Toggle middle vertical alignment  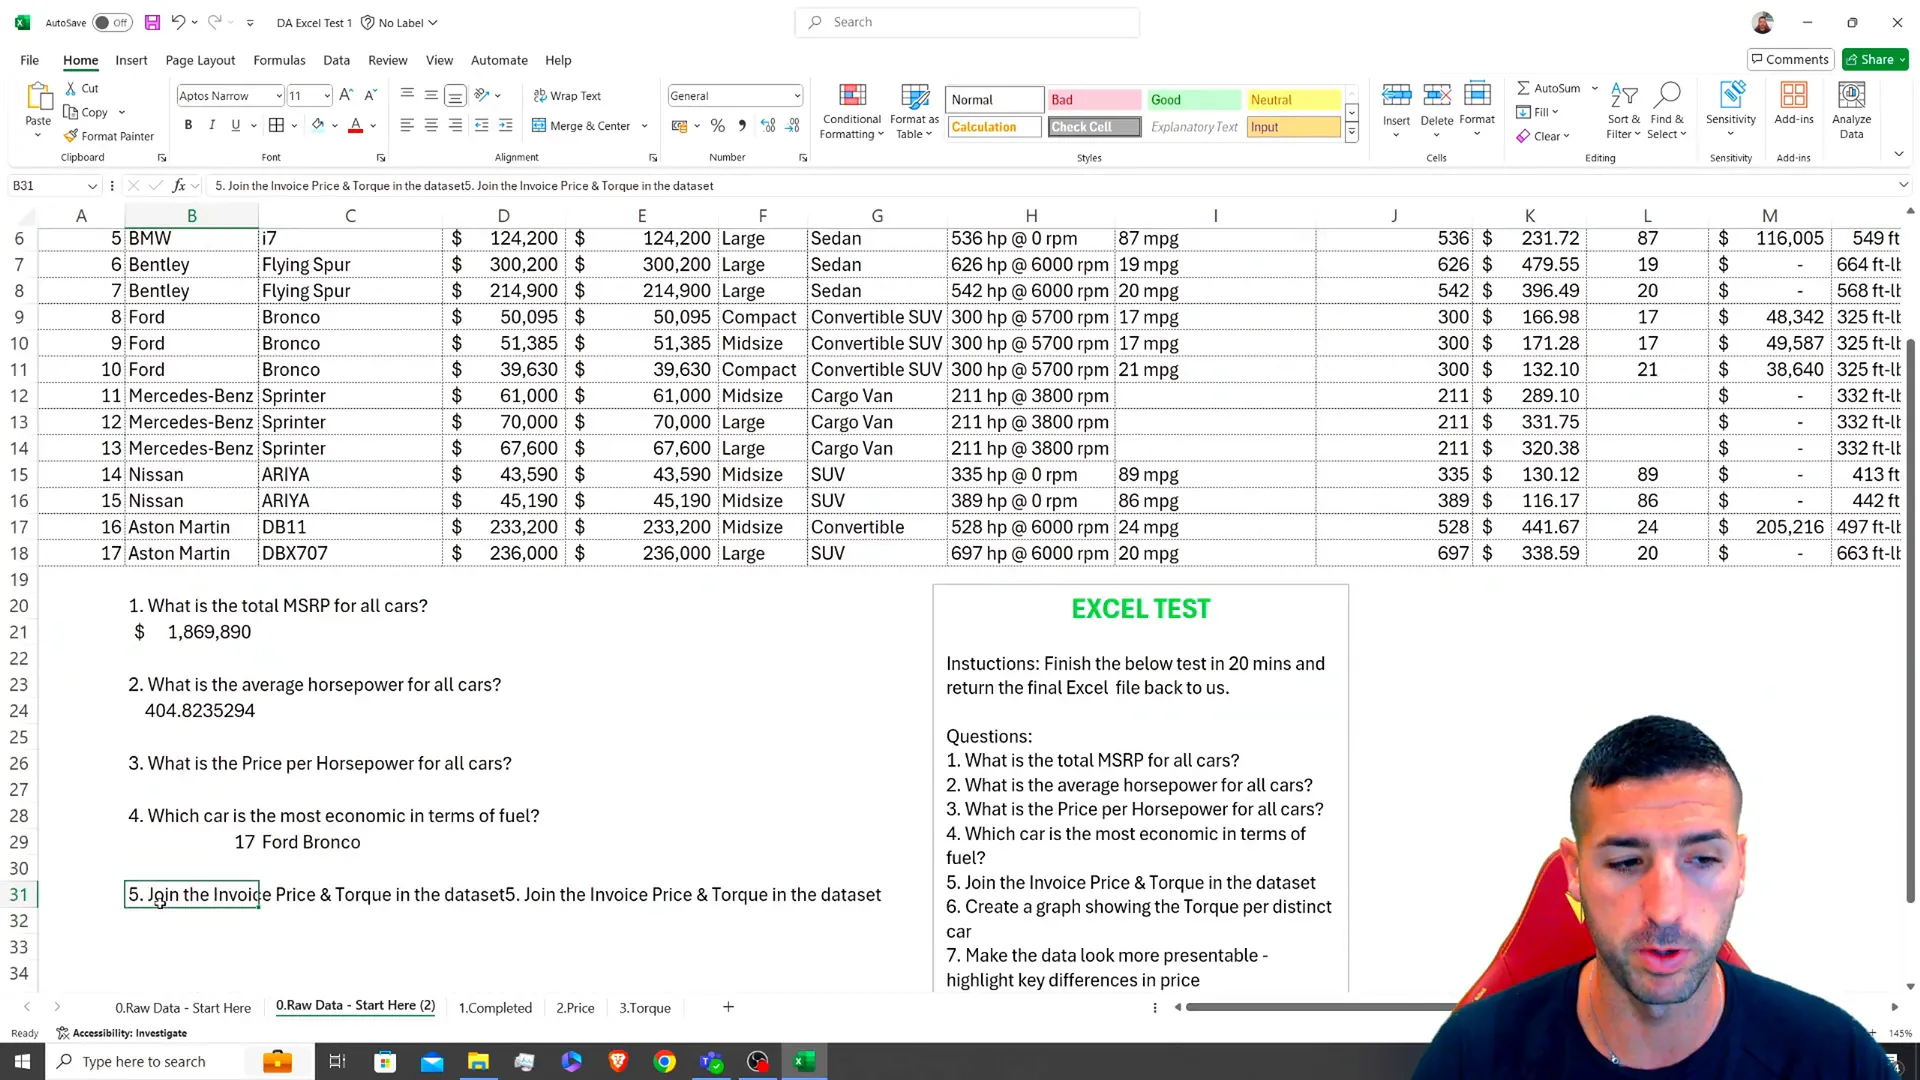coord(431,95)
